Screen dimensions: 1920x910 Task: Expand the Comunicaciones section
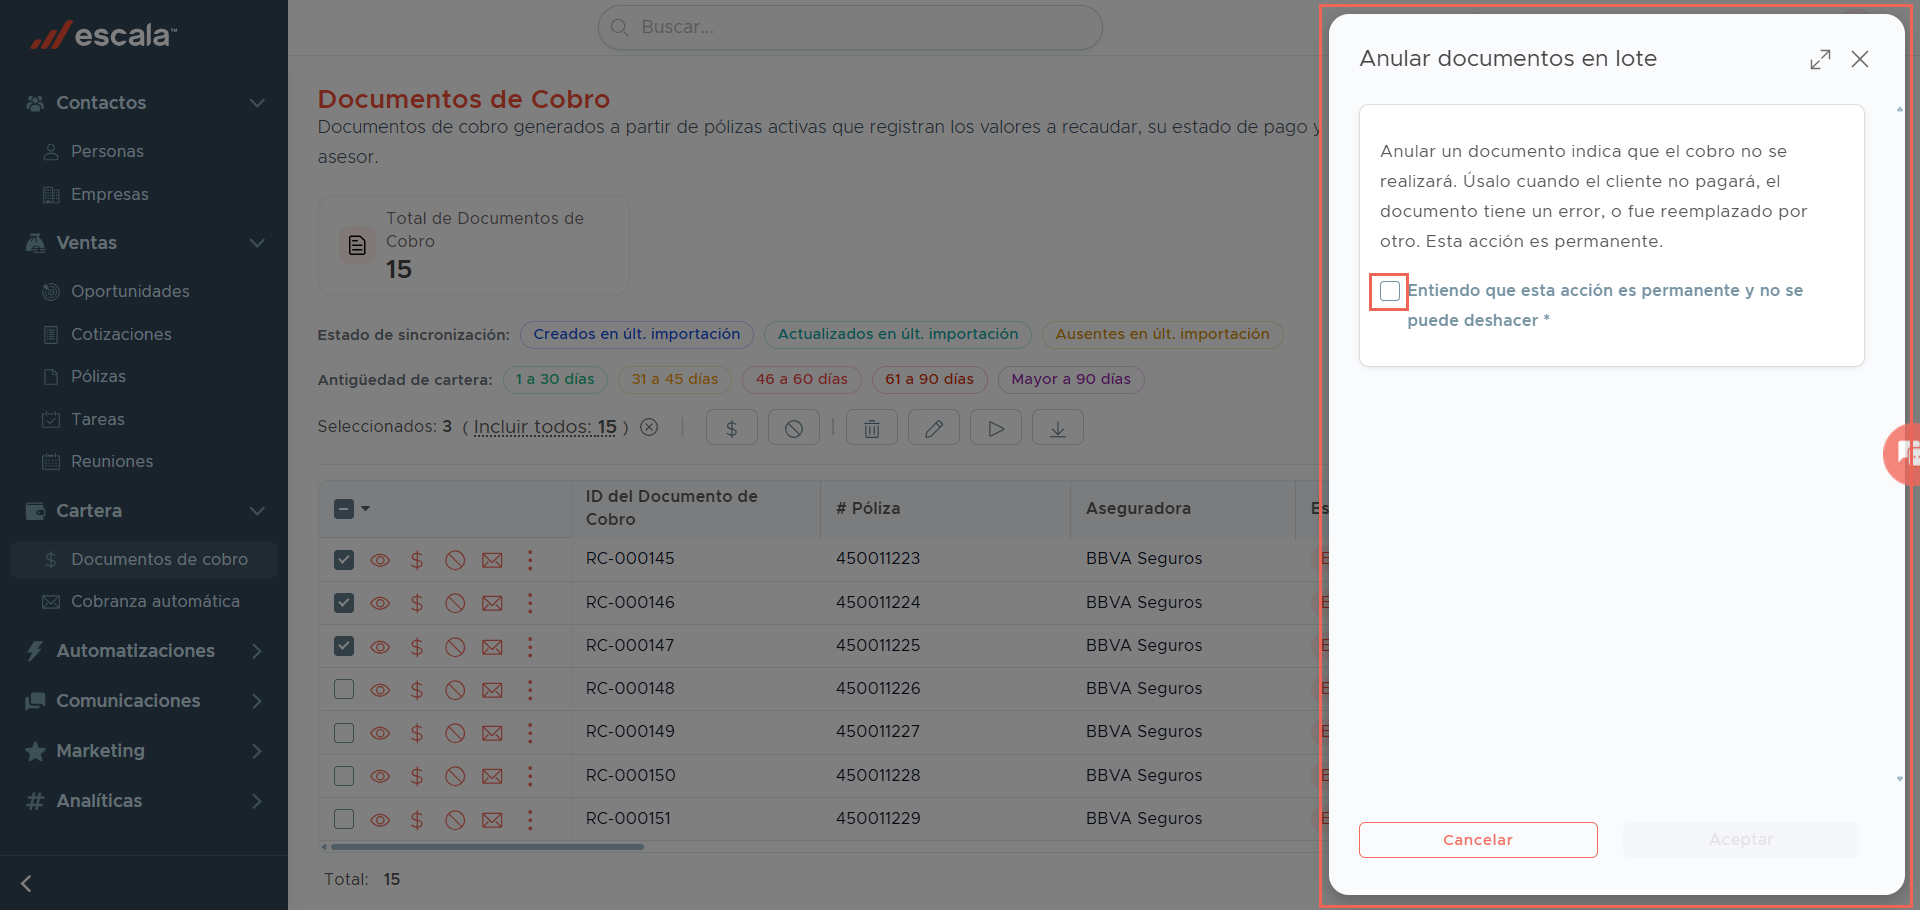(257, 701)
